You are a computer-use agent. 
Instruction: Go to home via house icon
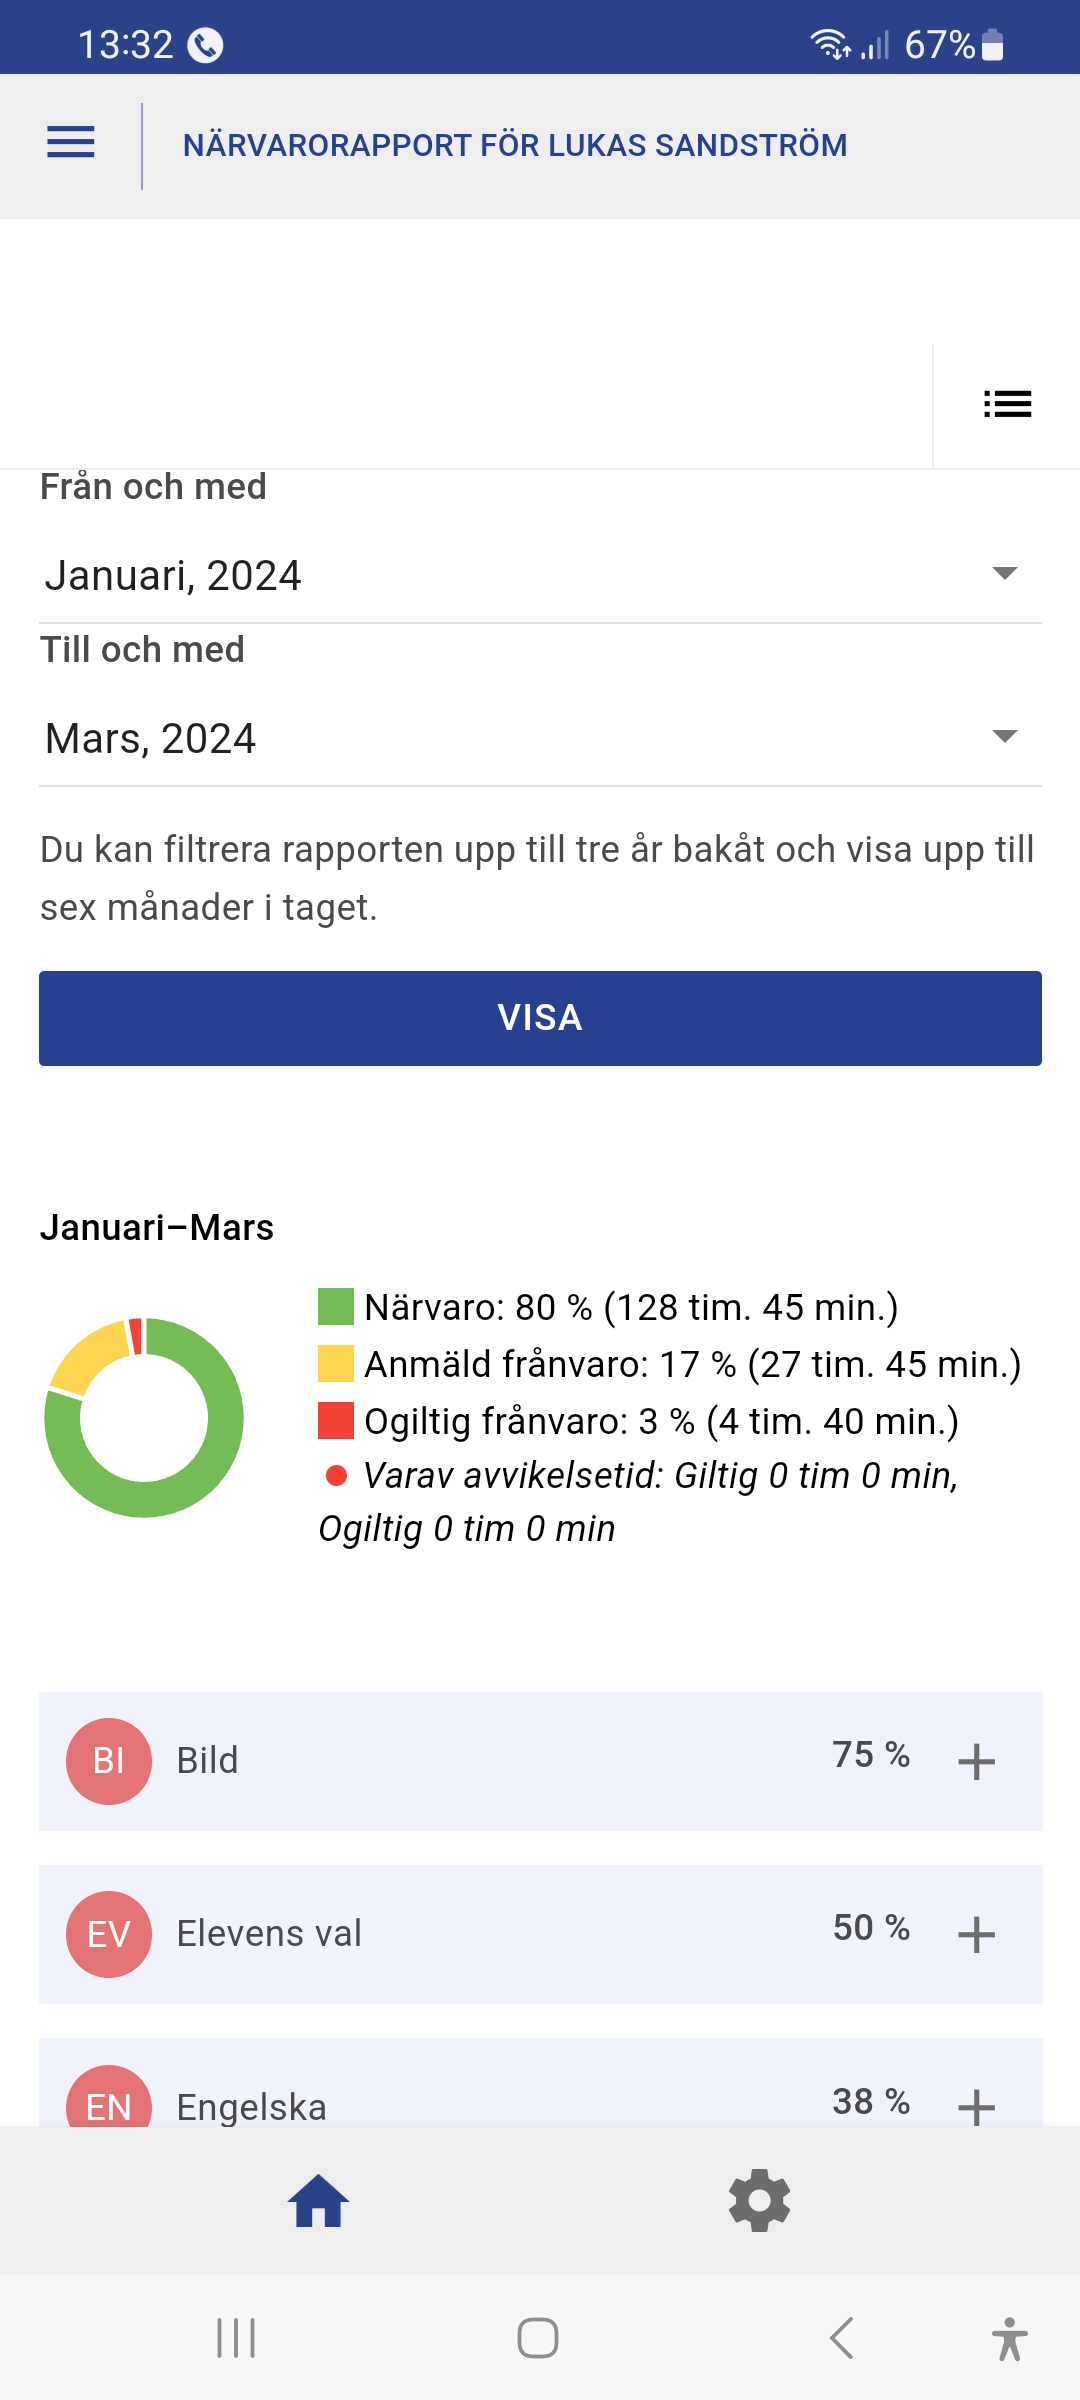[318, 2201]
